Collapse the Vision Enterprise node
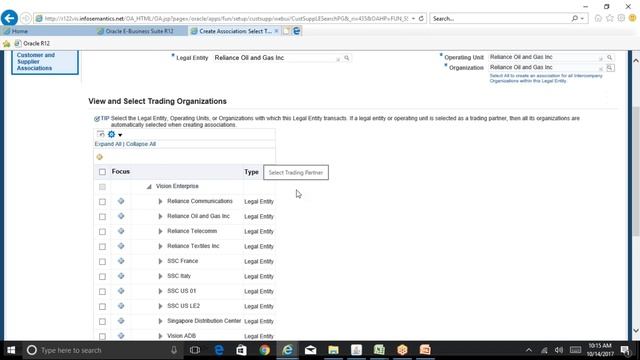 (x=149, y=187)
